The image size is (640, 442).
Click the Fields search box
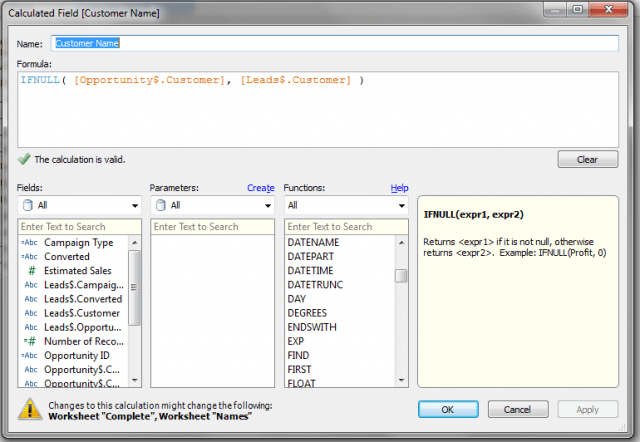pos(80,227)
